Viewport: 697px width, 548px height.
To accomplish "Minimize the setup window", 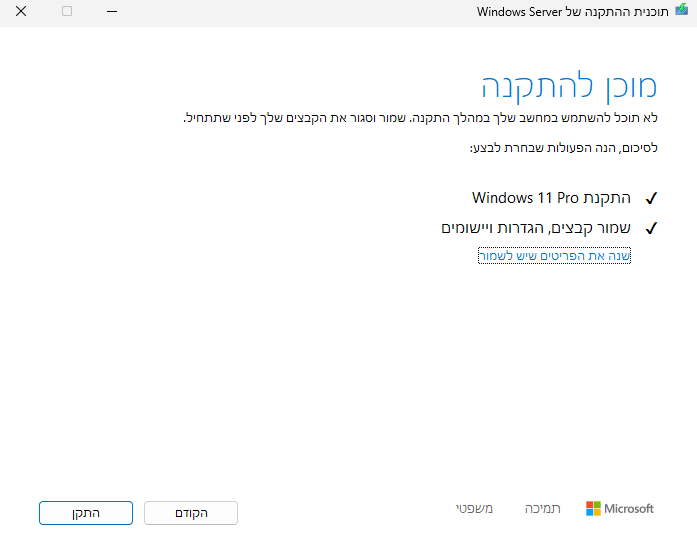I will [113, 12].
